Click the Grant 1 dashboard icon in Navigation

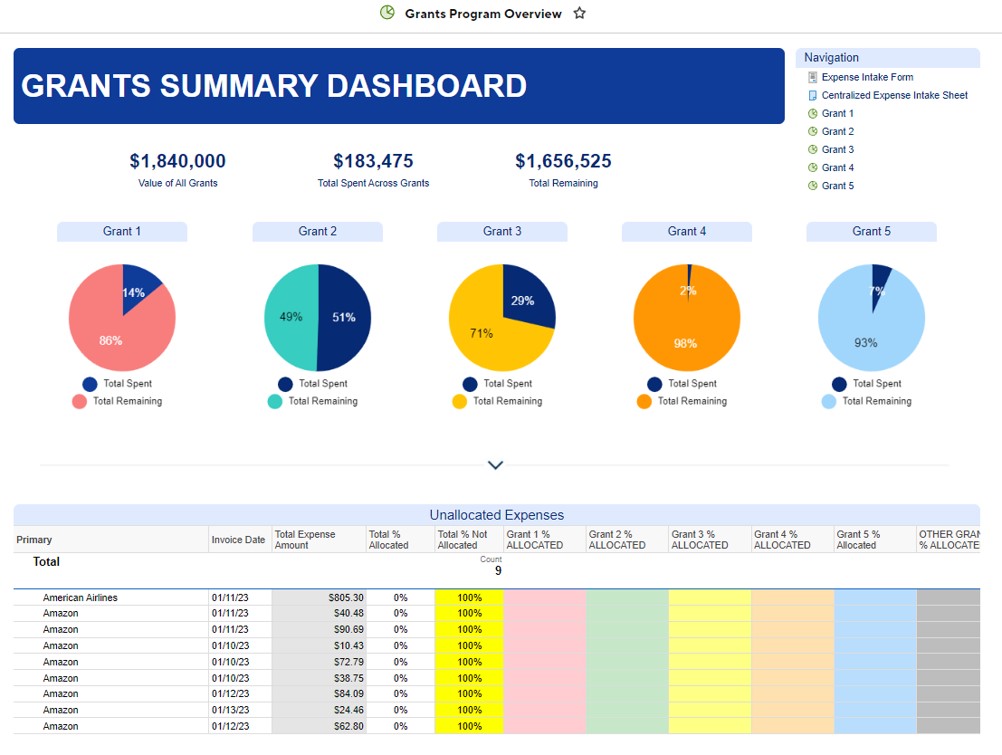[813, 114]
